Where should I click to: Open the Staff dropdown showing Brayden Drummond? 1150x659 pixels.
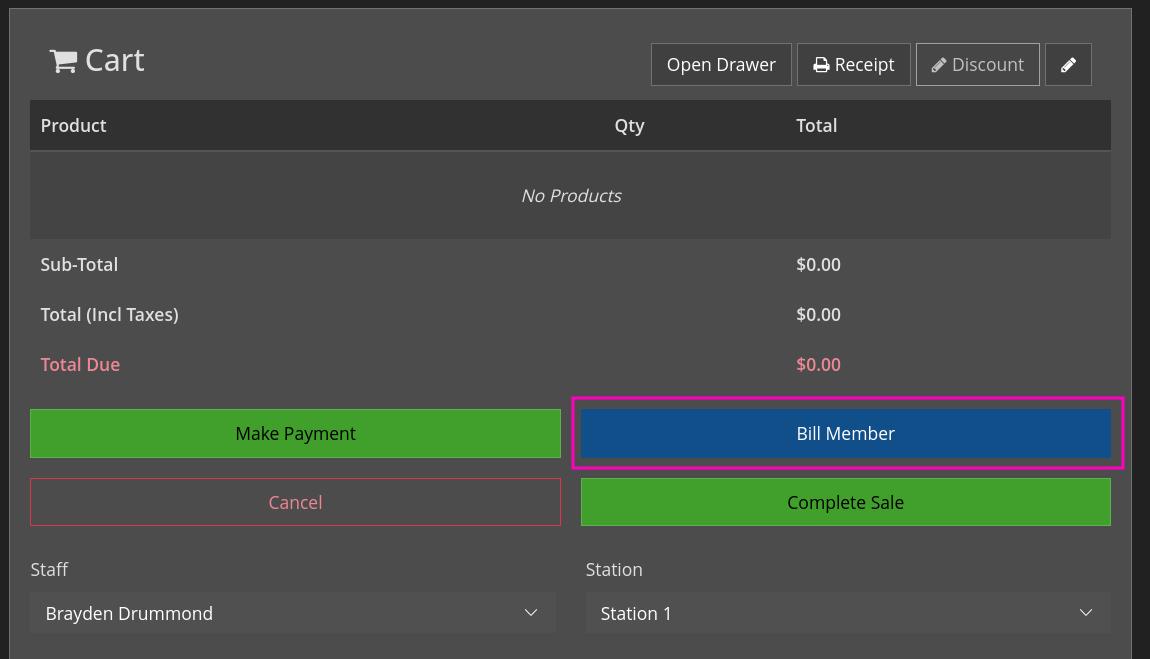(x=292, y=613)
